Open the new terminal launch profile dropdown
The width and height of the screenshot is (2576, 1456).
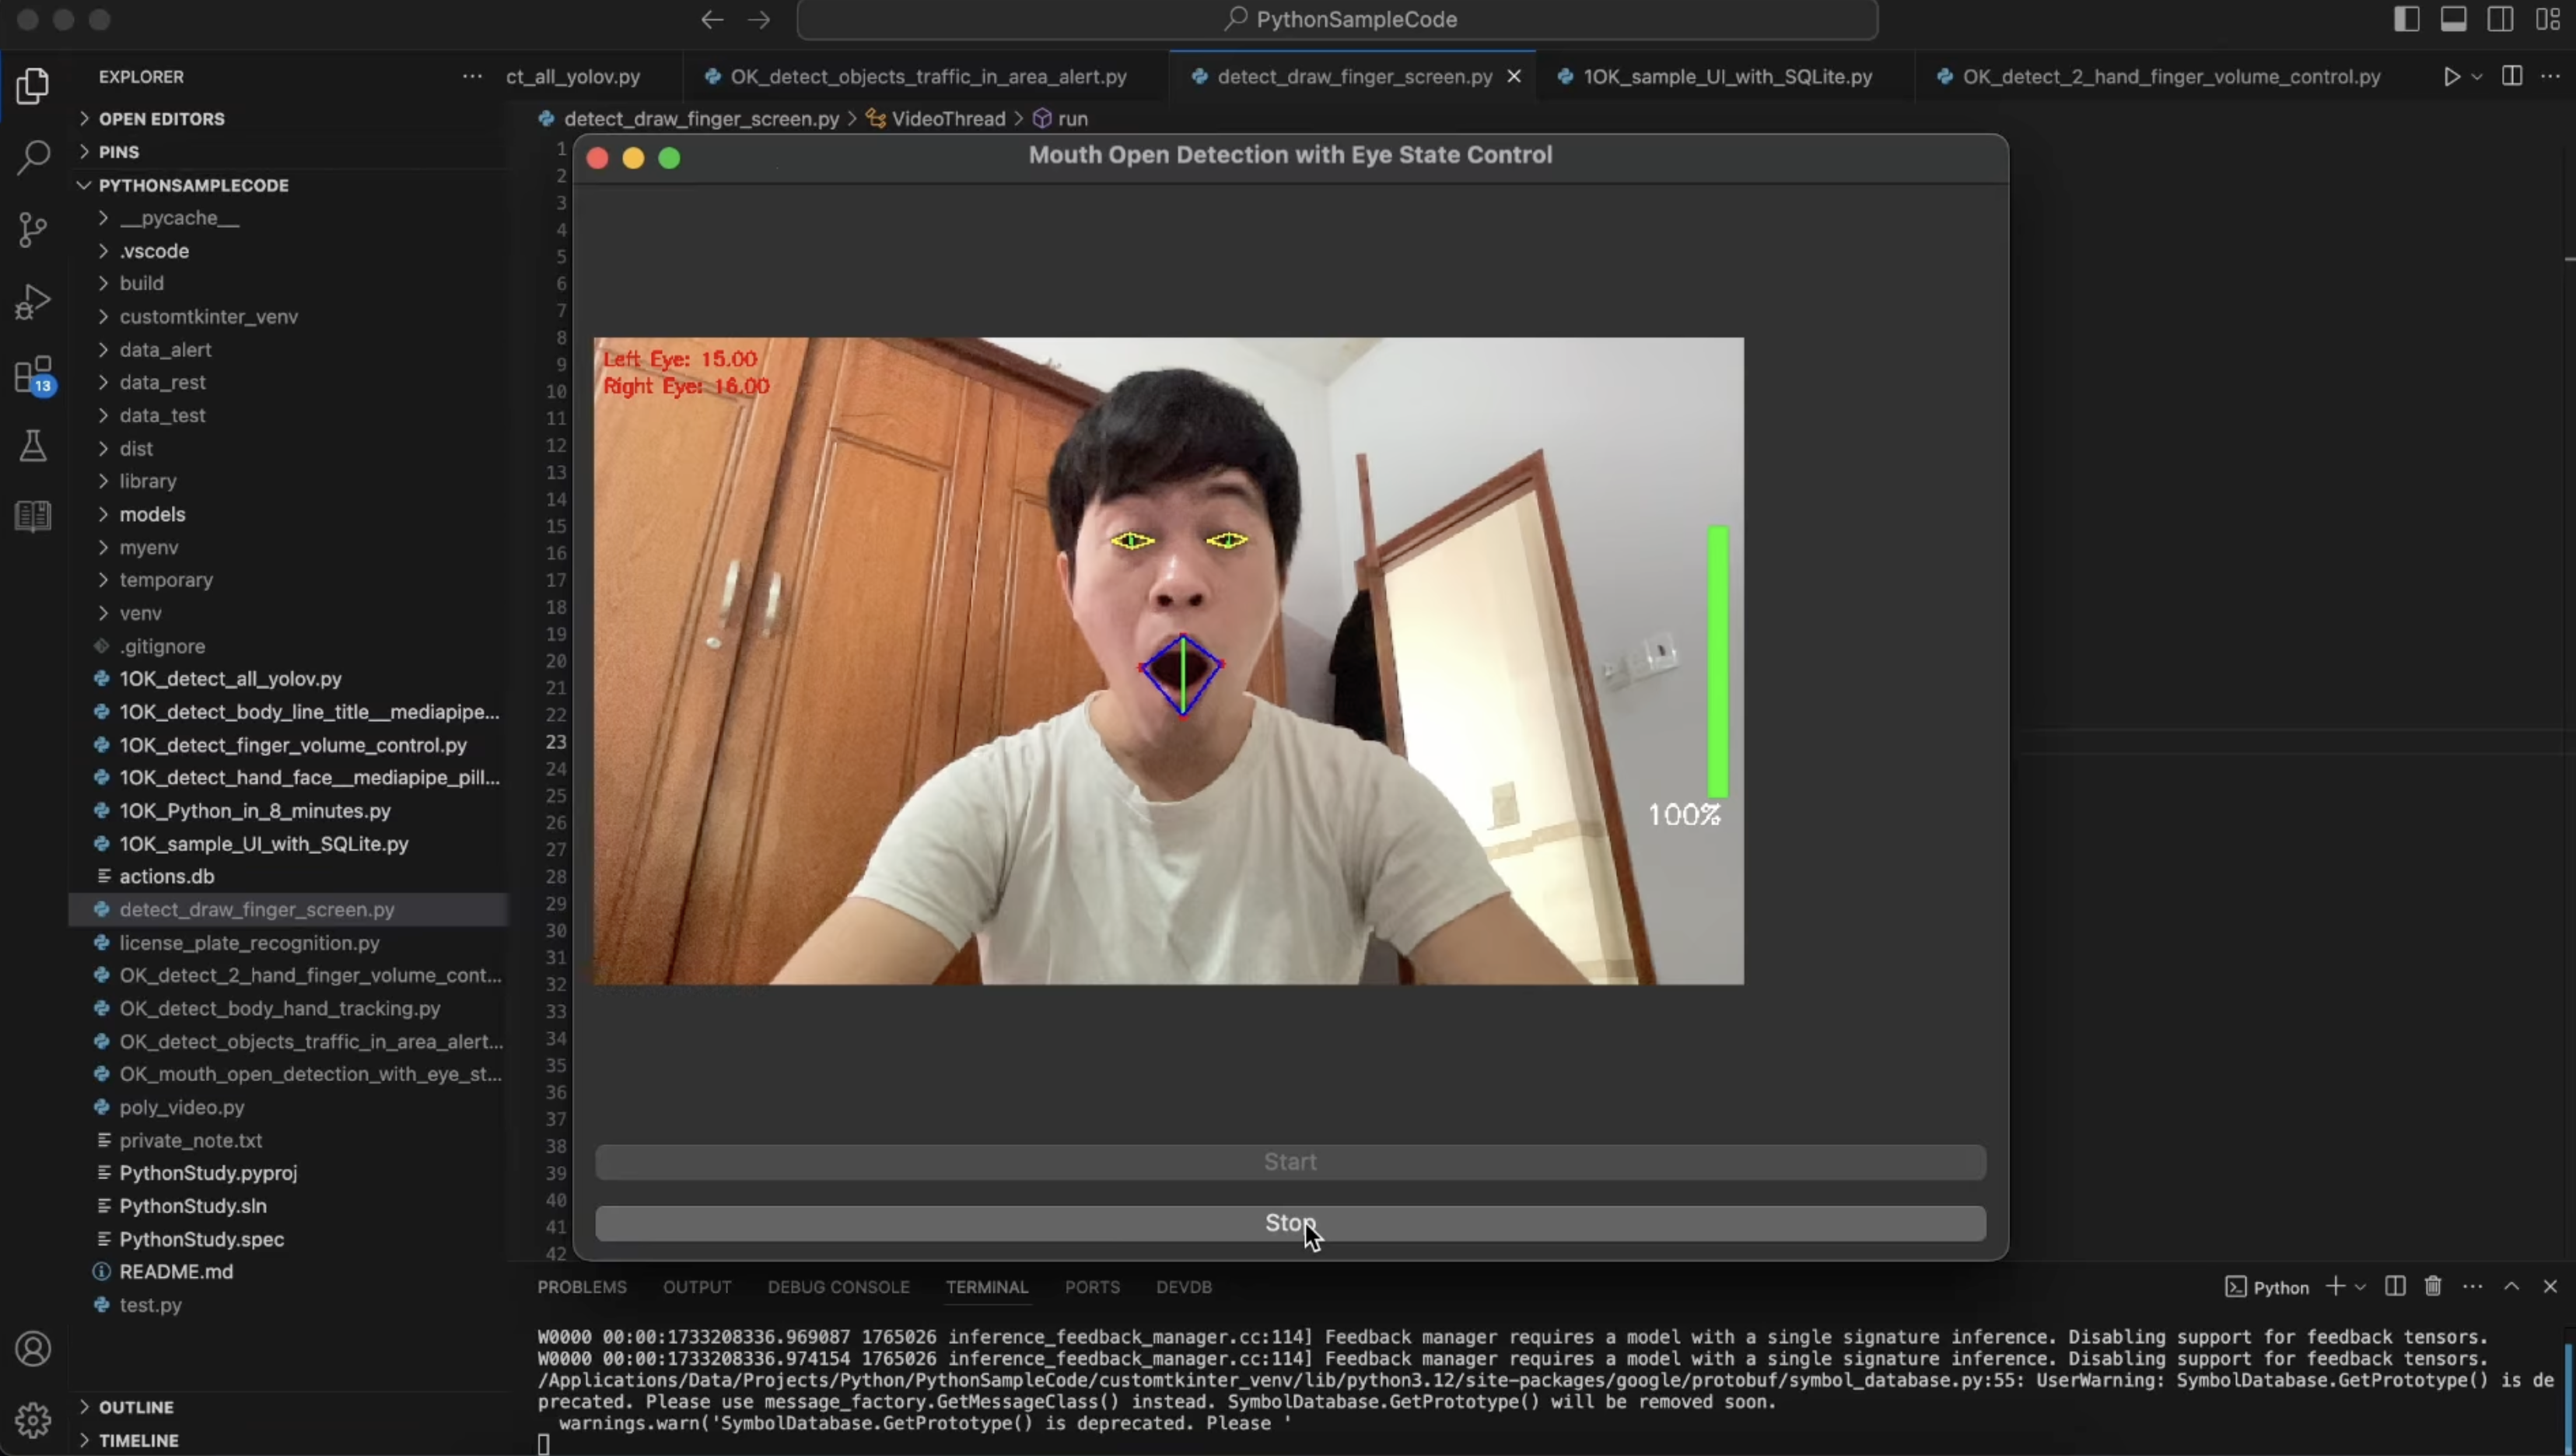pyautogui.click(x=2361, y=1287)
